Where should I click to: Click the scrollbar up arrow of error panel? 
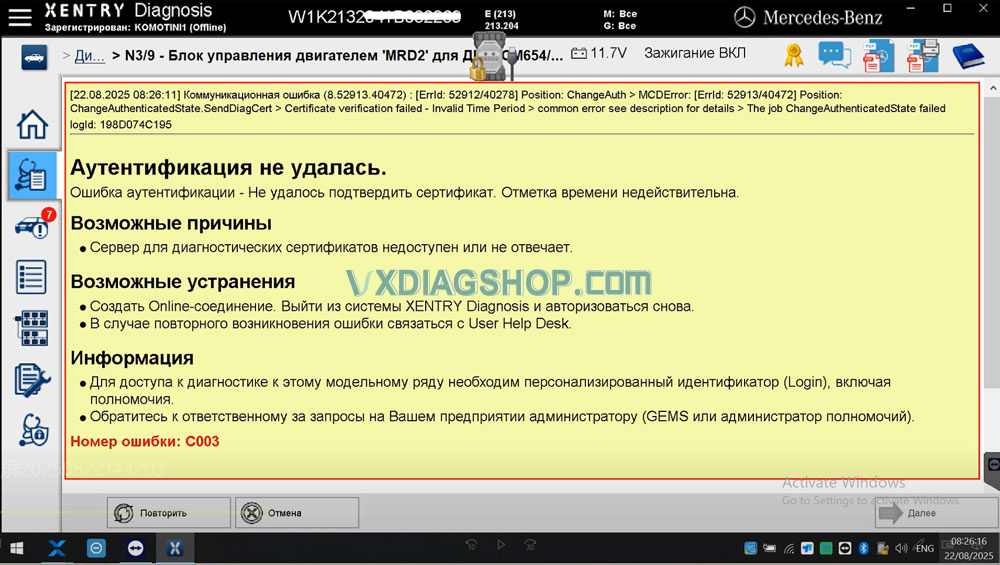click(993, 88)
